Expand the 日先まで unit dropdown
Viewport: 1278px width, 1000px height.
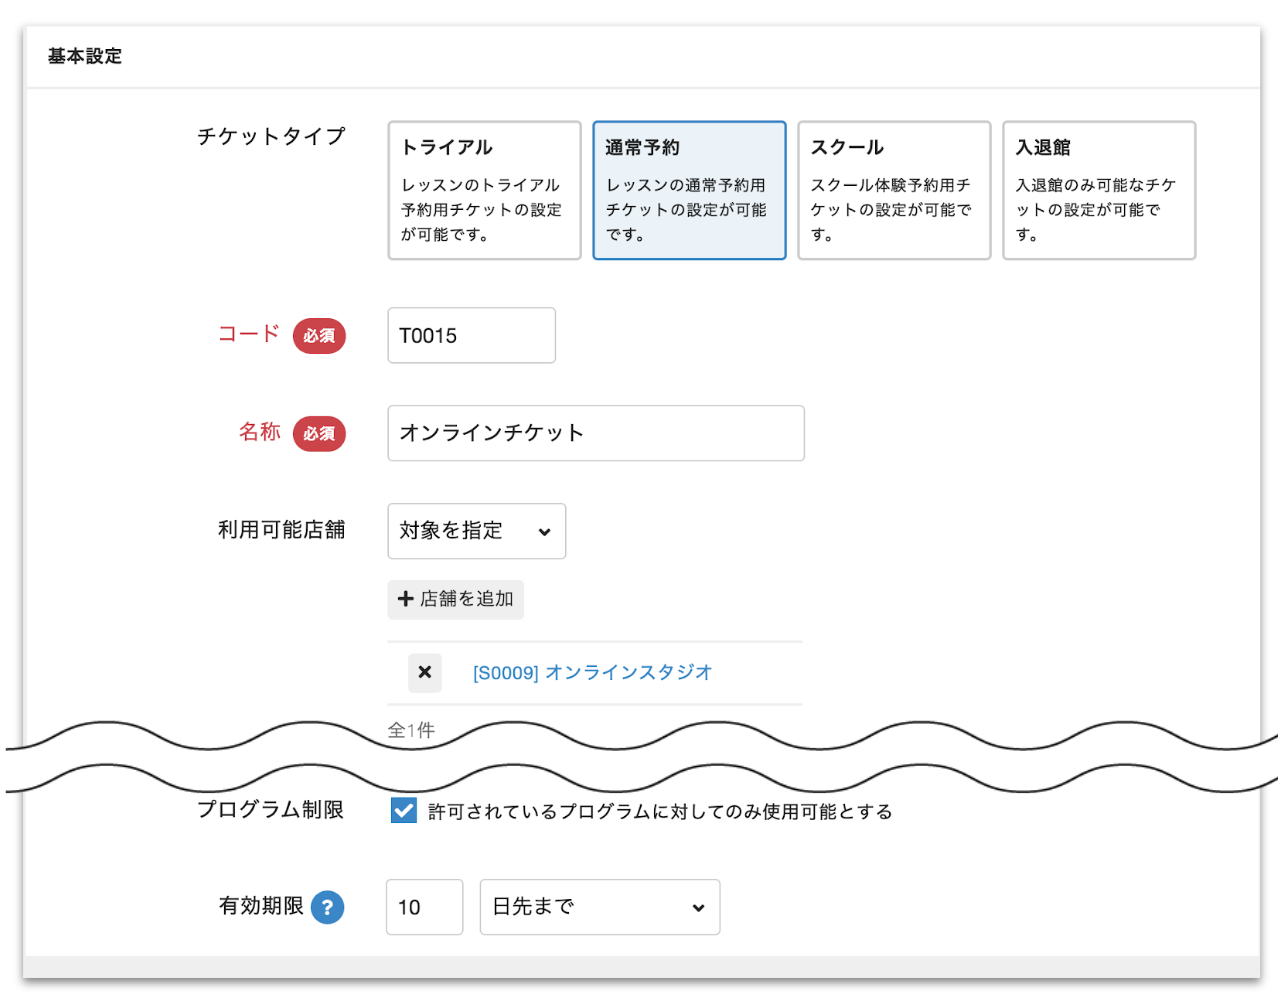[x=599, y=907]
